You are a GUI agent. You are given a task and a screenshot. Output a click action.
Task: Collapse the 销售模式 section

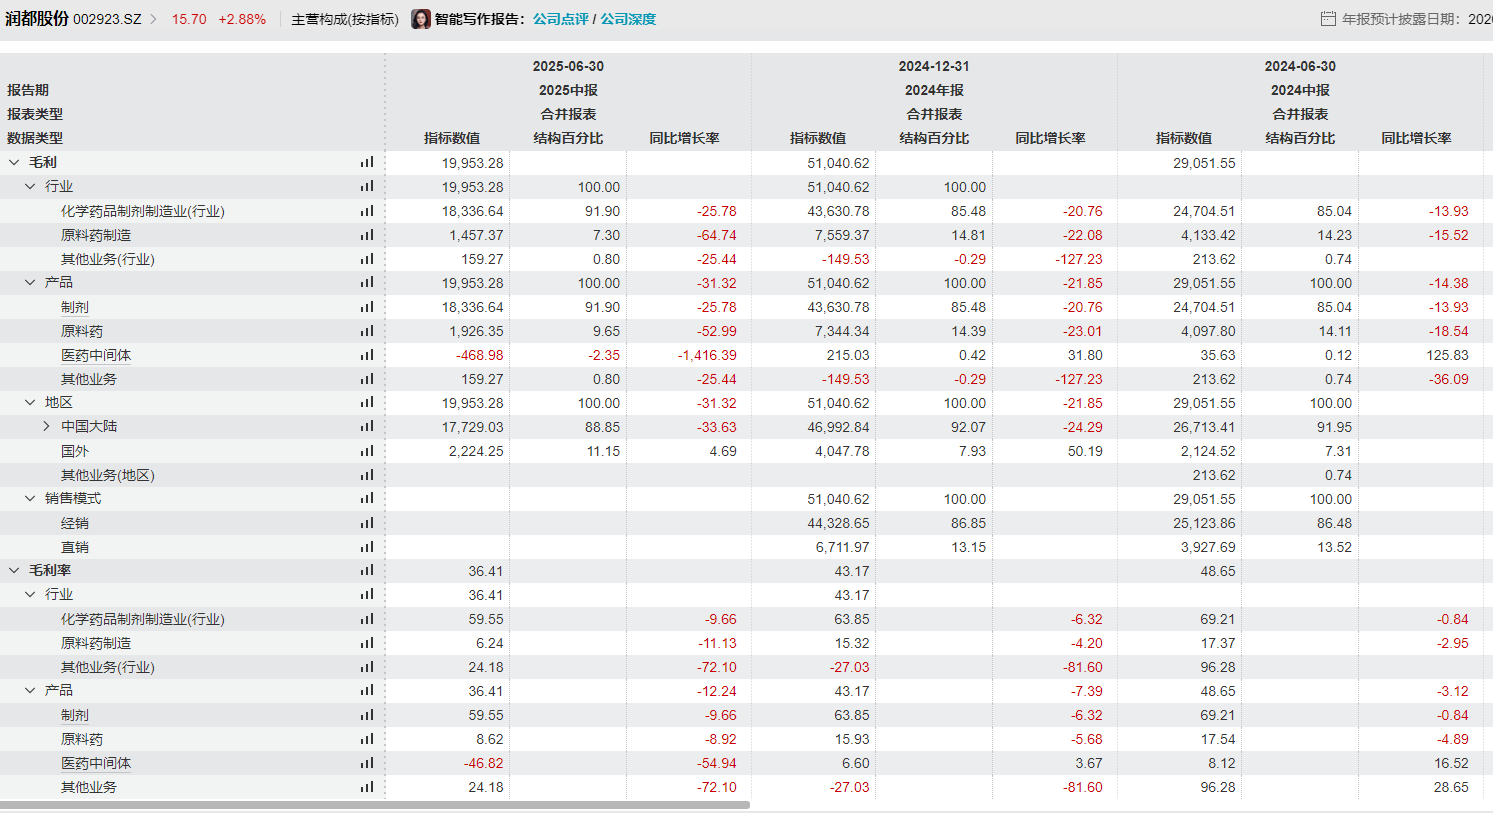[30, 499]
